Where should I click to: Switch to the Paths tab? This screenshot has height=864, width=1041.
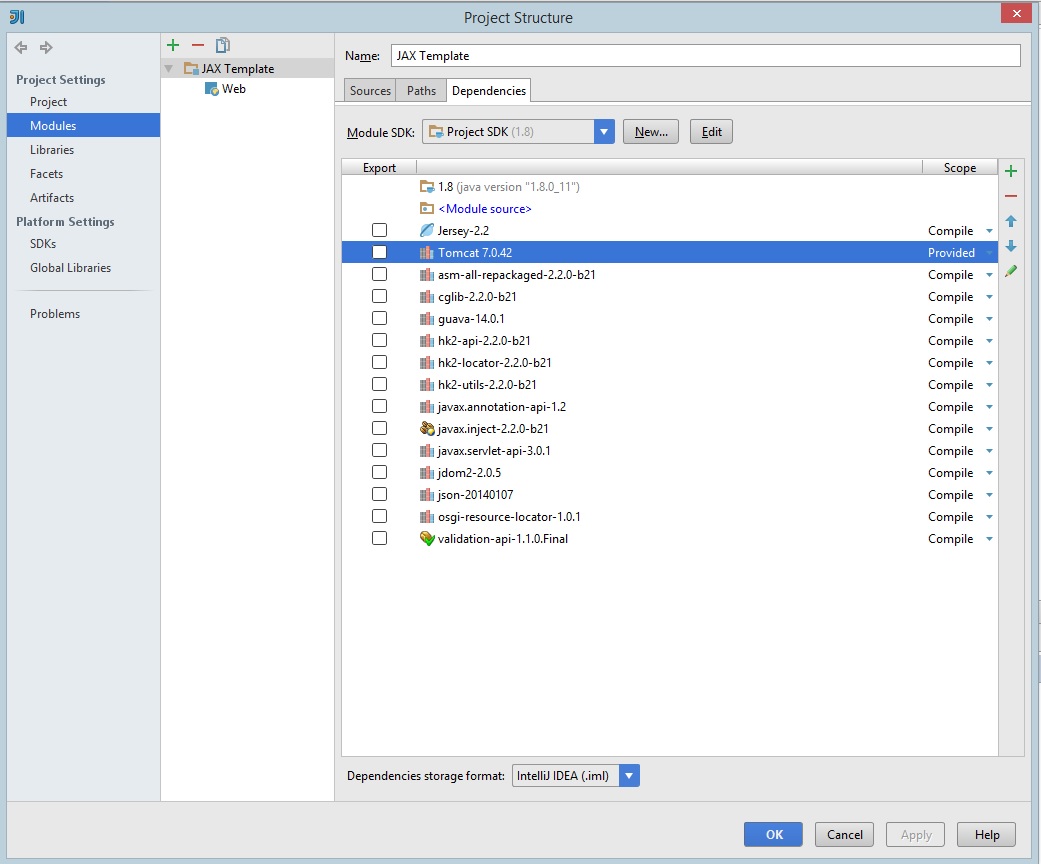click(x=421, y=90)
